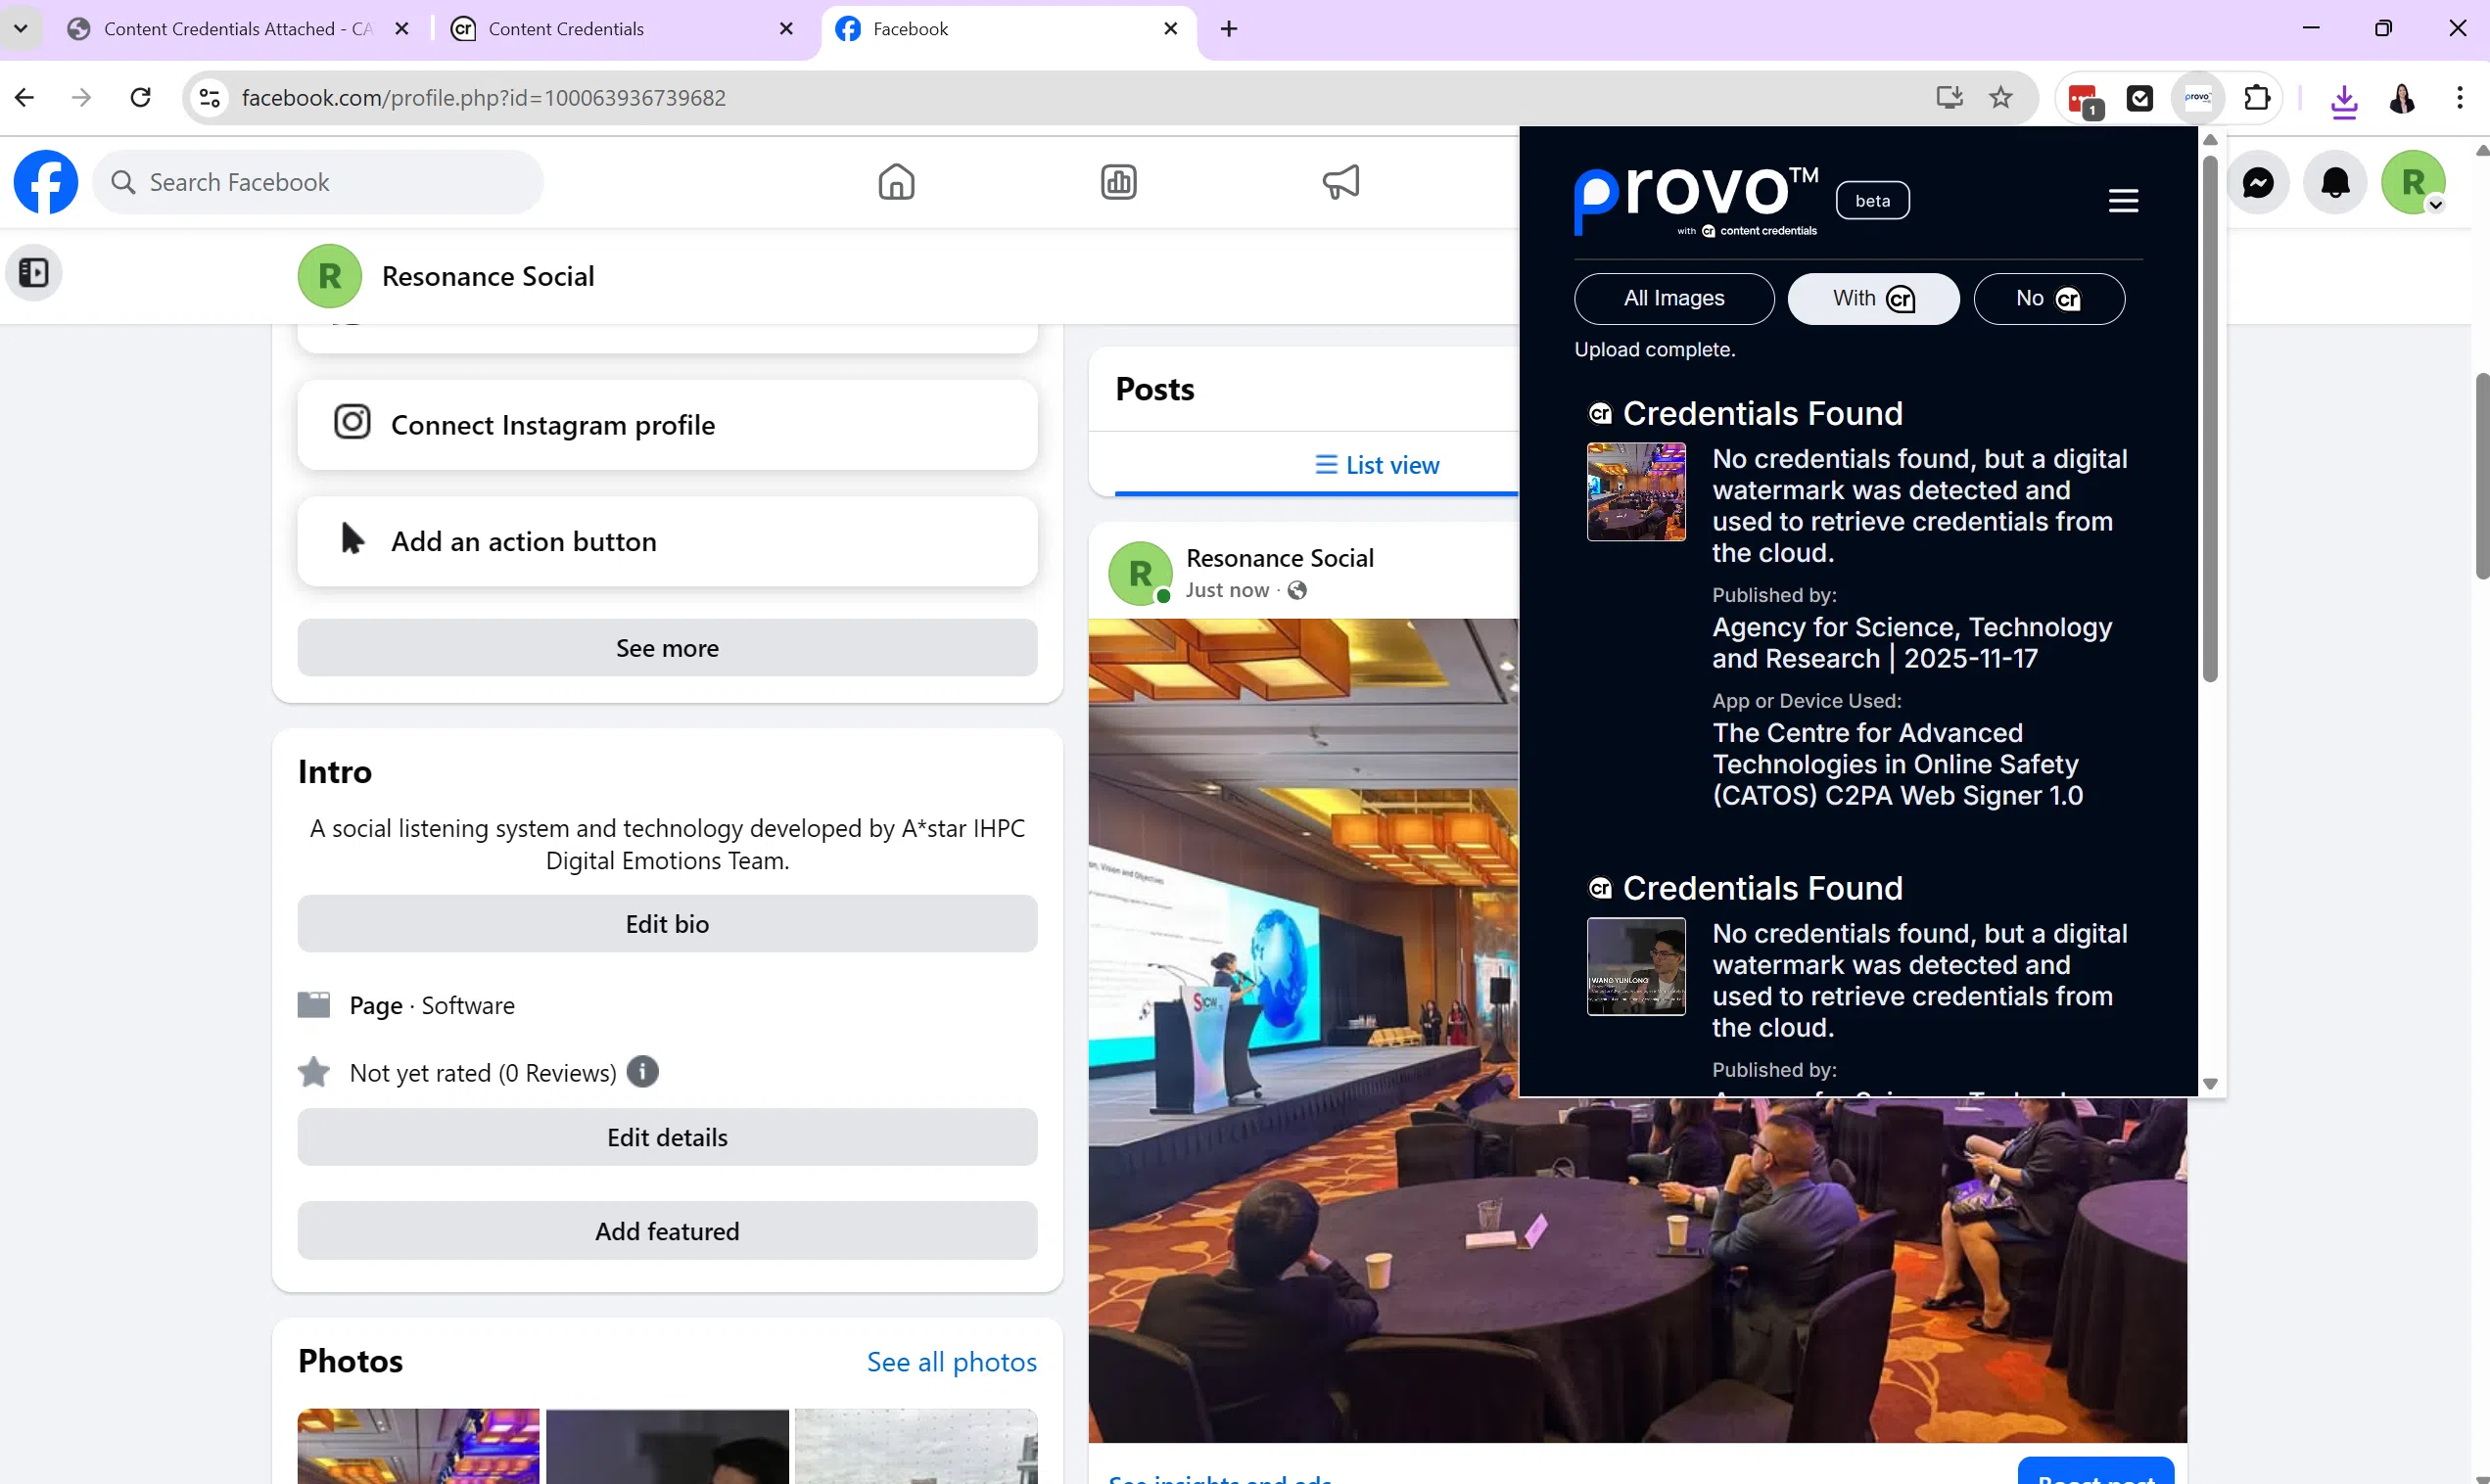
Task: Click the Search Facebook field
Action: pyautogui.click(x=320, y=182)
